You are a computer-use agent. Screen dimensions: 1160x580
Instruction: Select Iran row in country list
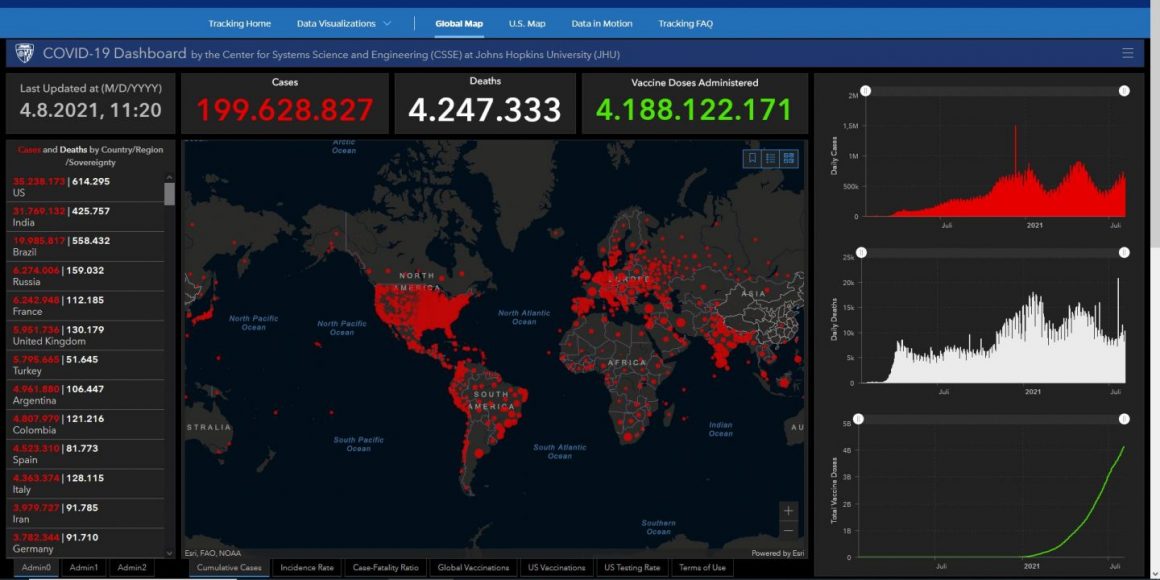point(85,513)
